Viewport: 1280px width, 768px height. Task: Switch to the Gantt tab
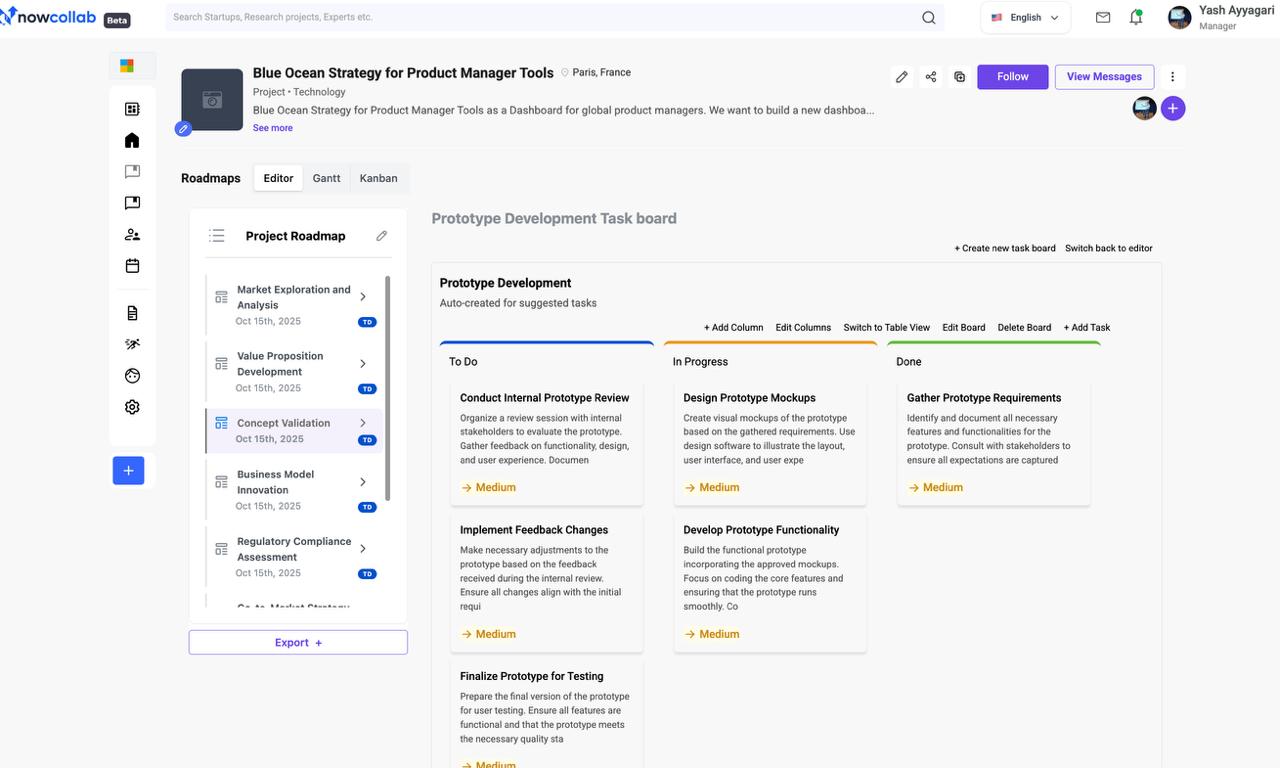[x=326, y=178]
